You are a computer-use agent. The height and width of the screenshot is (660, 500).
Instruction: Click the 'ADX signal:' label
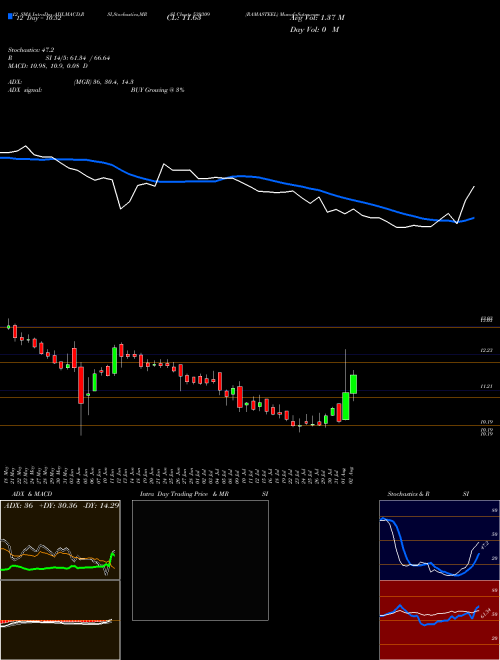click(24, 90)
